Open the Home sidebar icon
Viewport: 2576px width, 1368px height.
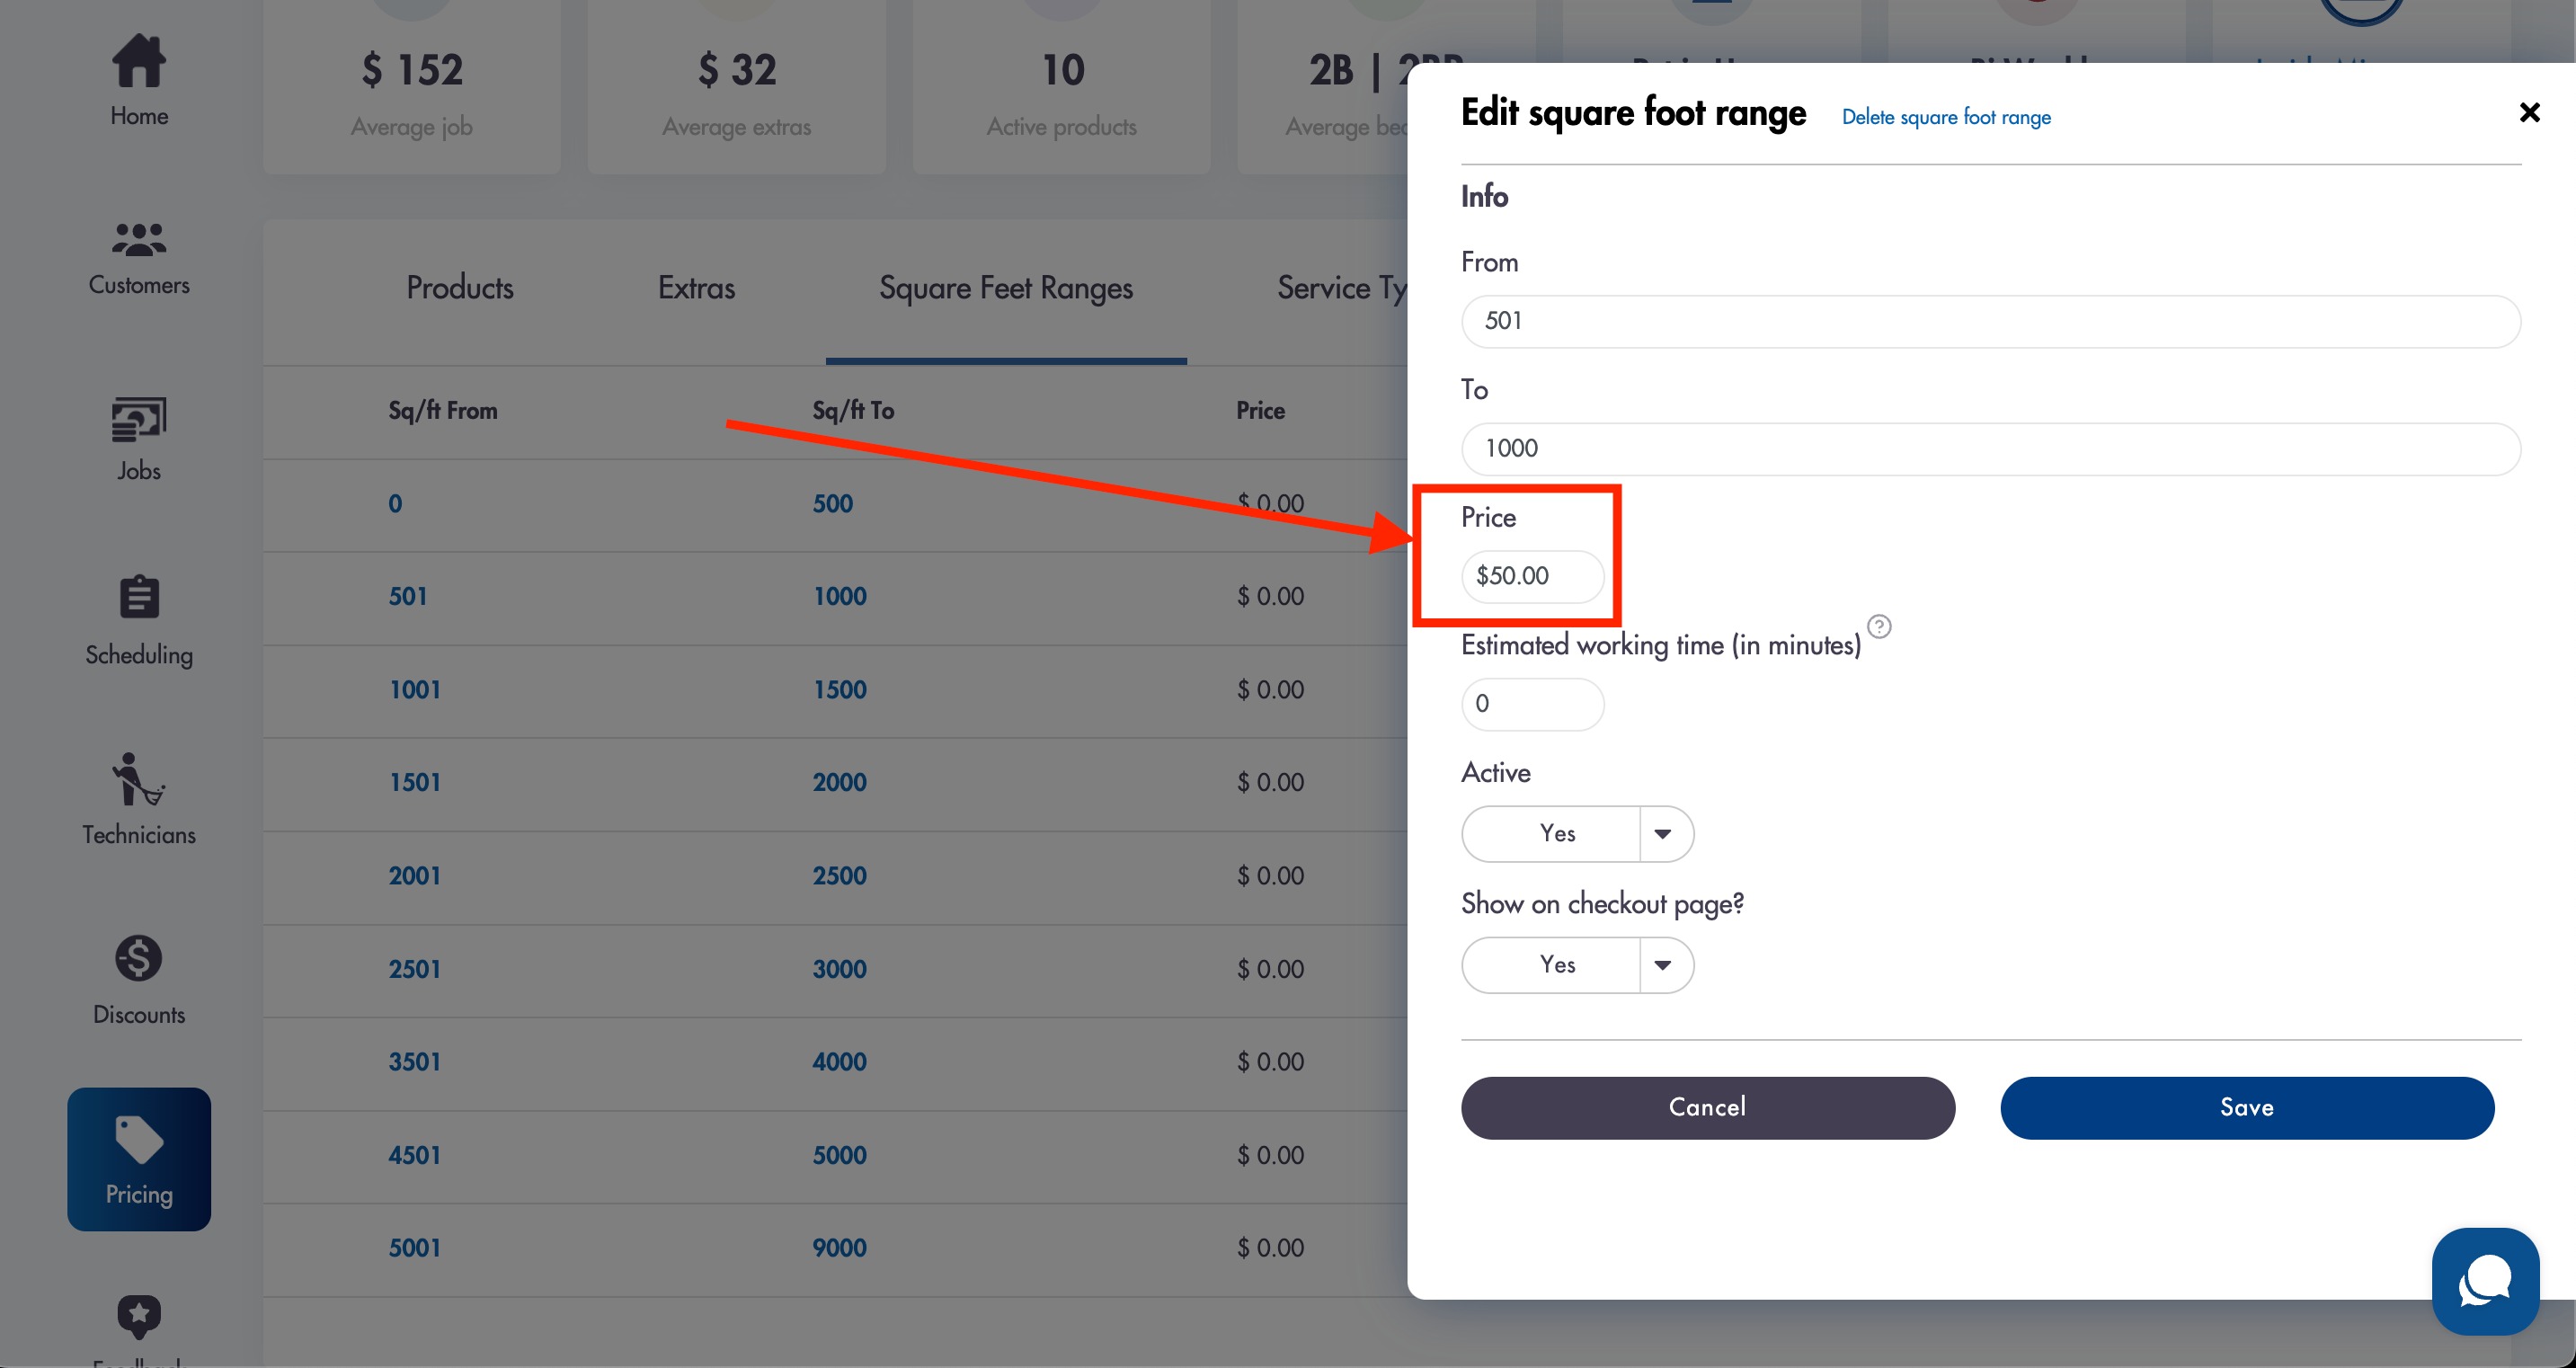tap(139, 61)
